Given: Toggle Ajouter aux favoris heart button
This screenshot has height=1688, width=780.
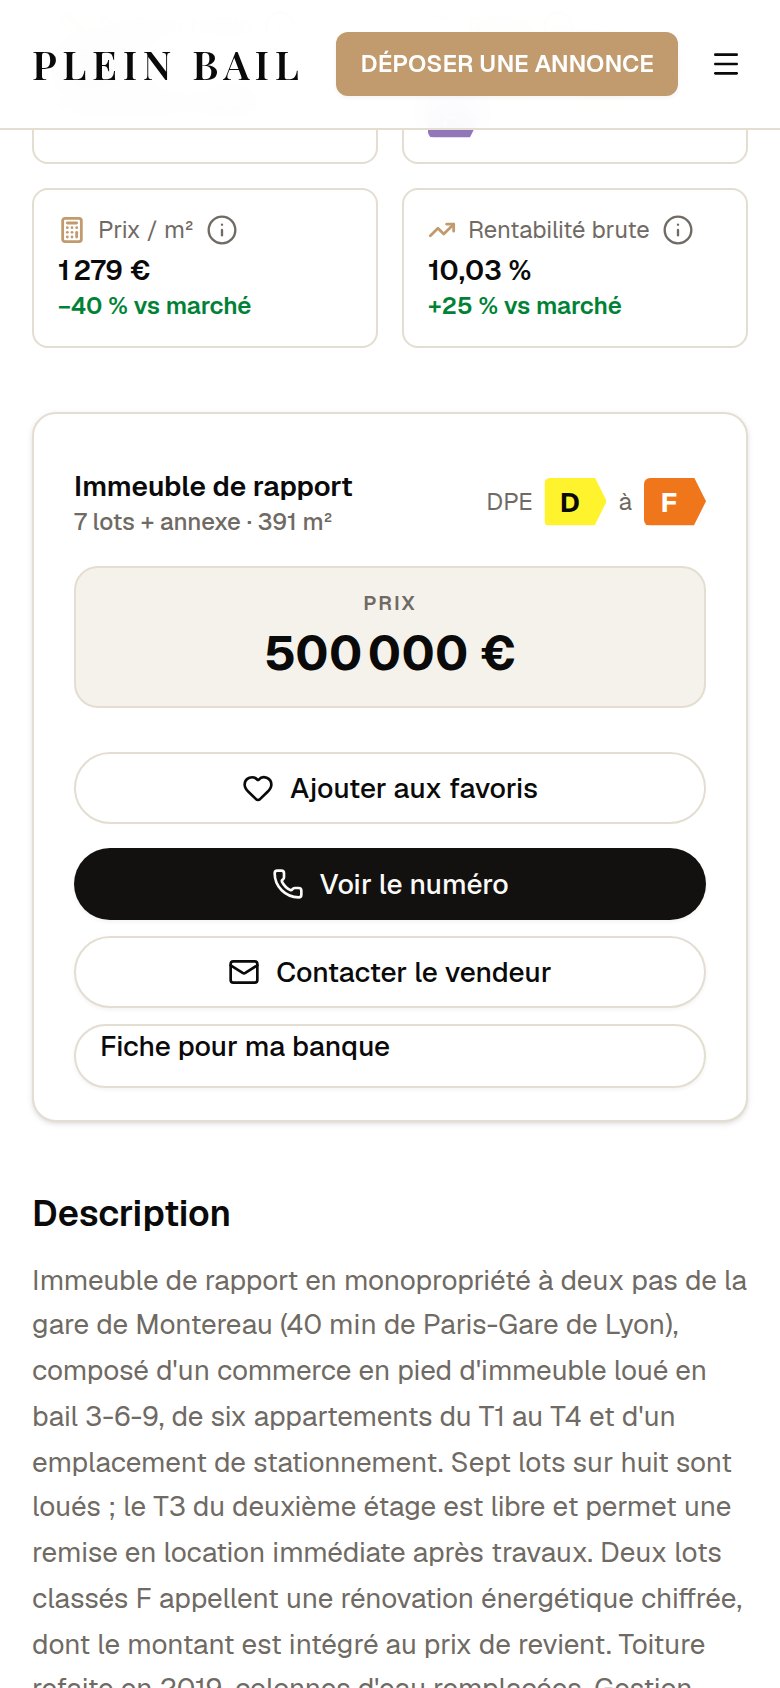Looking at the screenshot, I should [x=390, y=788].
